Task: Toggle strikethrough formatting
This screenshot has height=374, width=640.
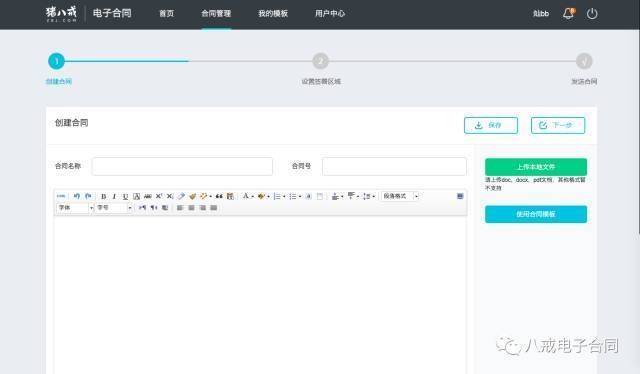Action: (148, 196)
